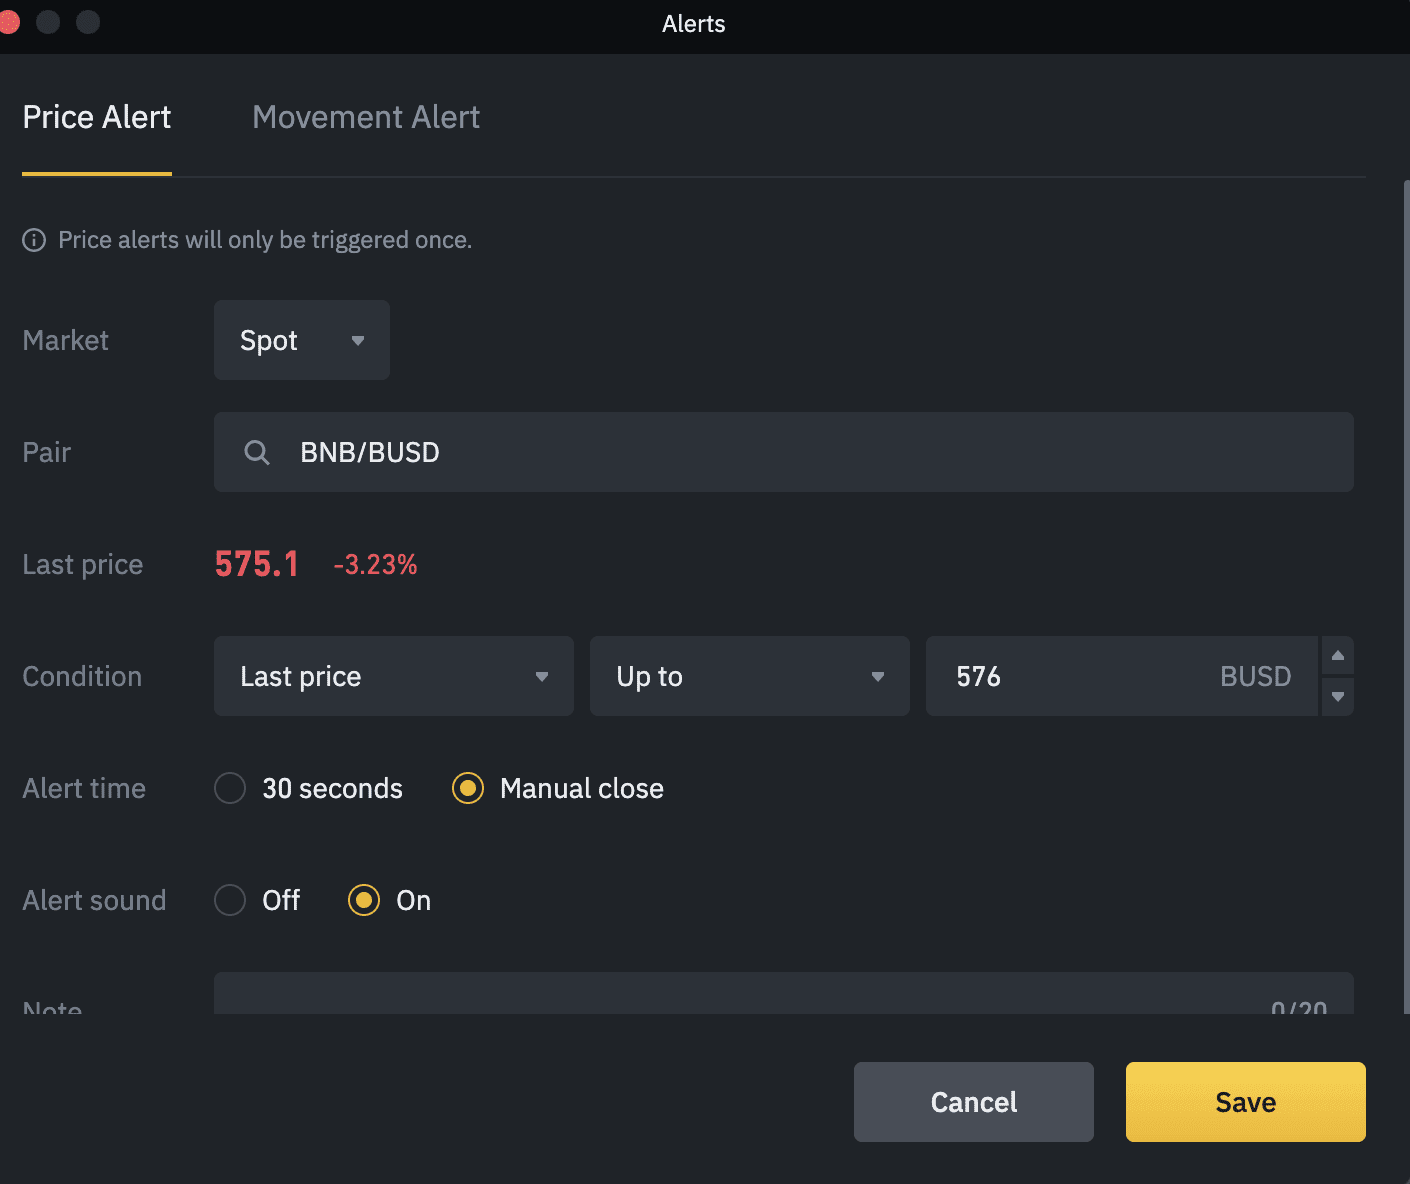Click the info icon next to the alert notice
This screenshot has height=1184, width=1410.
pyautogui.click(x=34, y=240)
